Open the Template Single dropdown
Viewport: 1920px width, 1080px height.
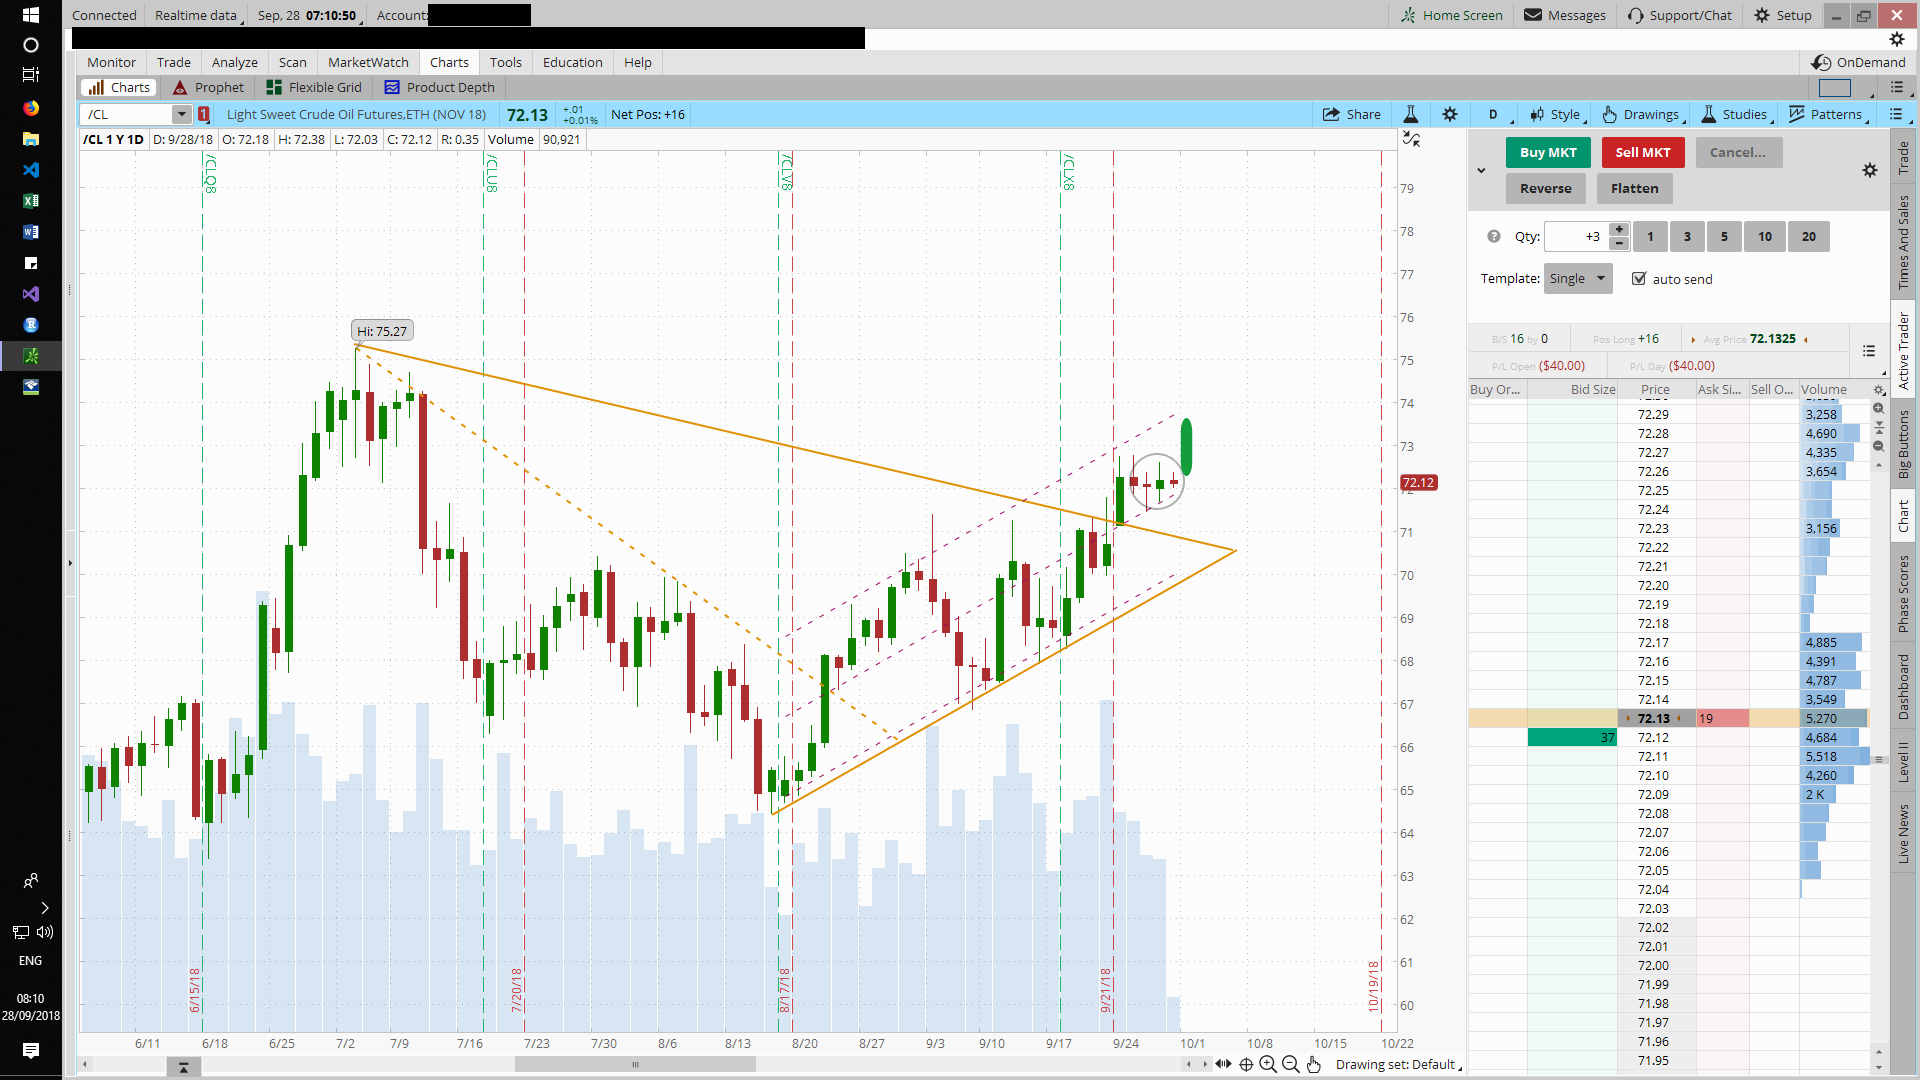point(1578,278)
